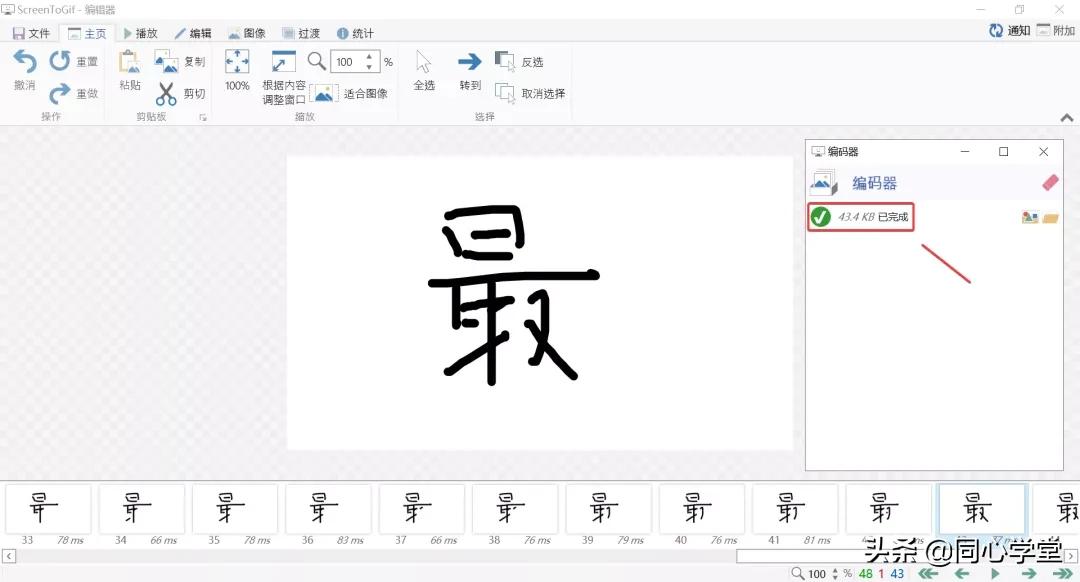
Task: Select frame 35 thumbnail in the timeline
Action: (234, 510)
